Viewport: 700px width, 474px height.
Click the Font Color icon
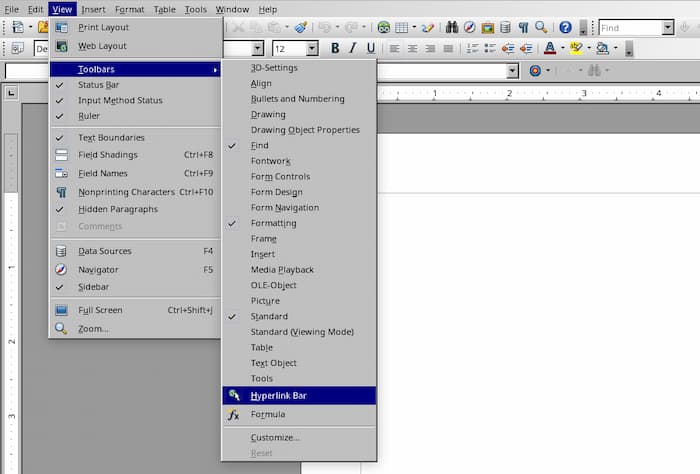tap(550, 48)
